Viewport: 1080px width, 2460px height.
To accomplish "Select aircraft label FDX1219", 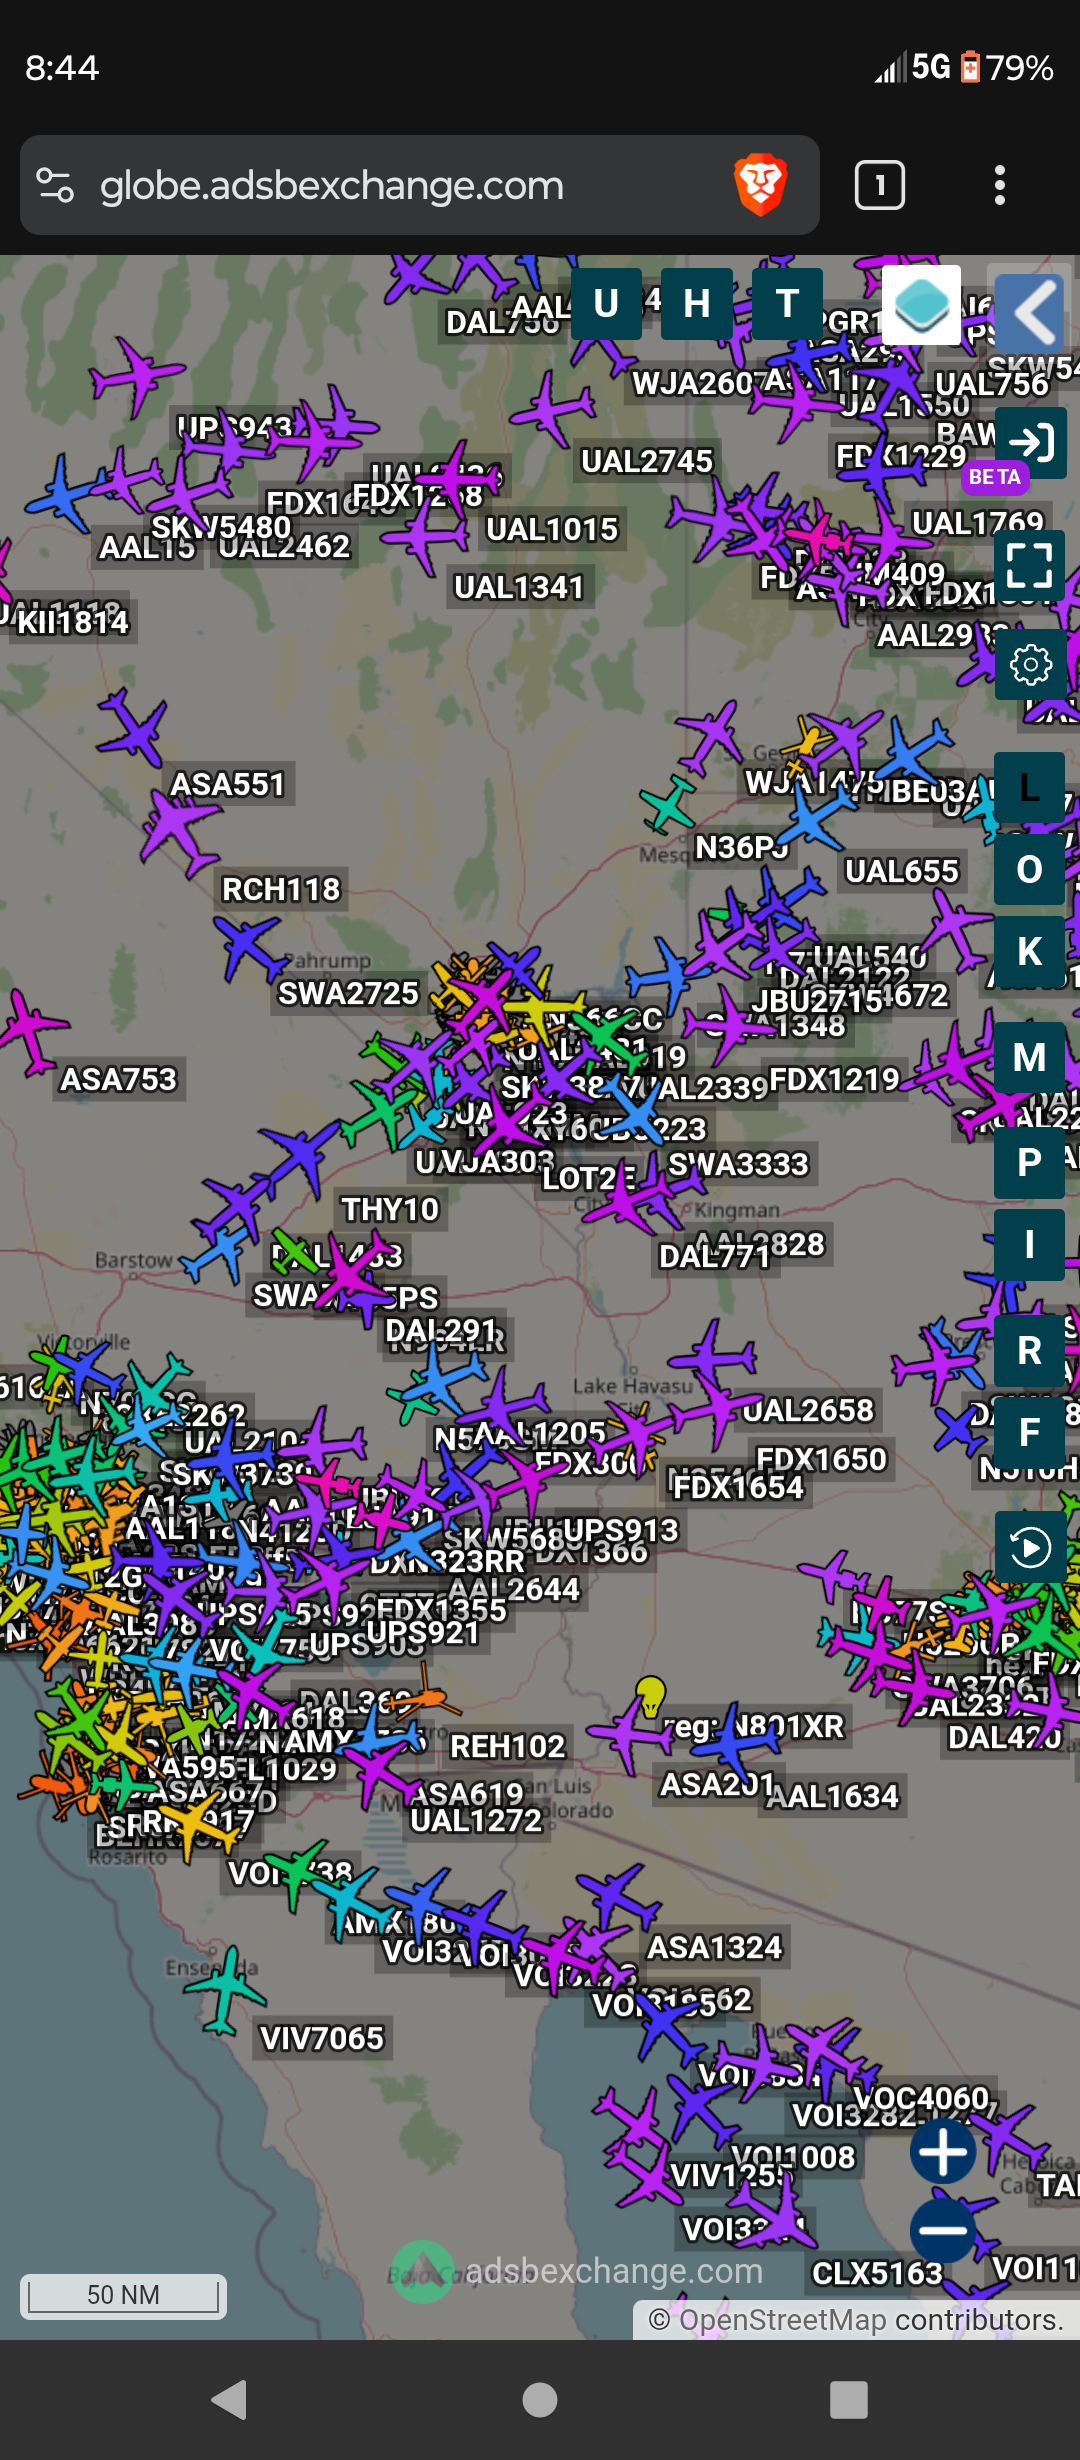I will (834, 1079).
